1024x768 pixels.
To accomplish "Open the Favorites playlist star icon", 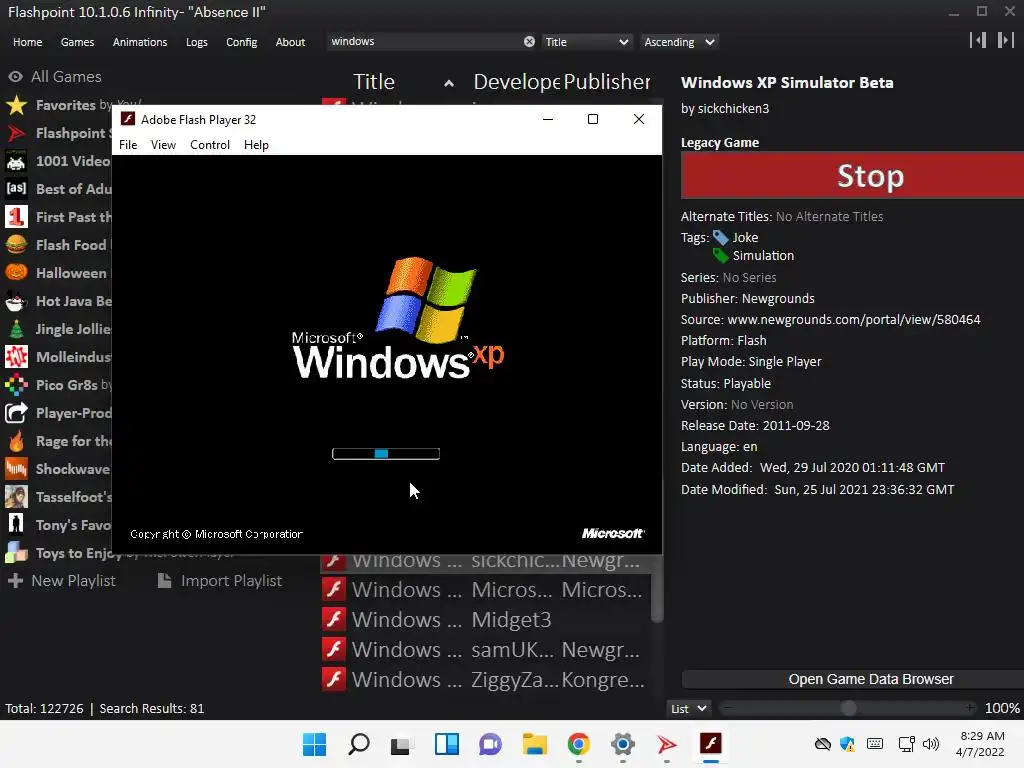I will click(16, 105).
